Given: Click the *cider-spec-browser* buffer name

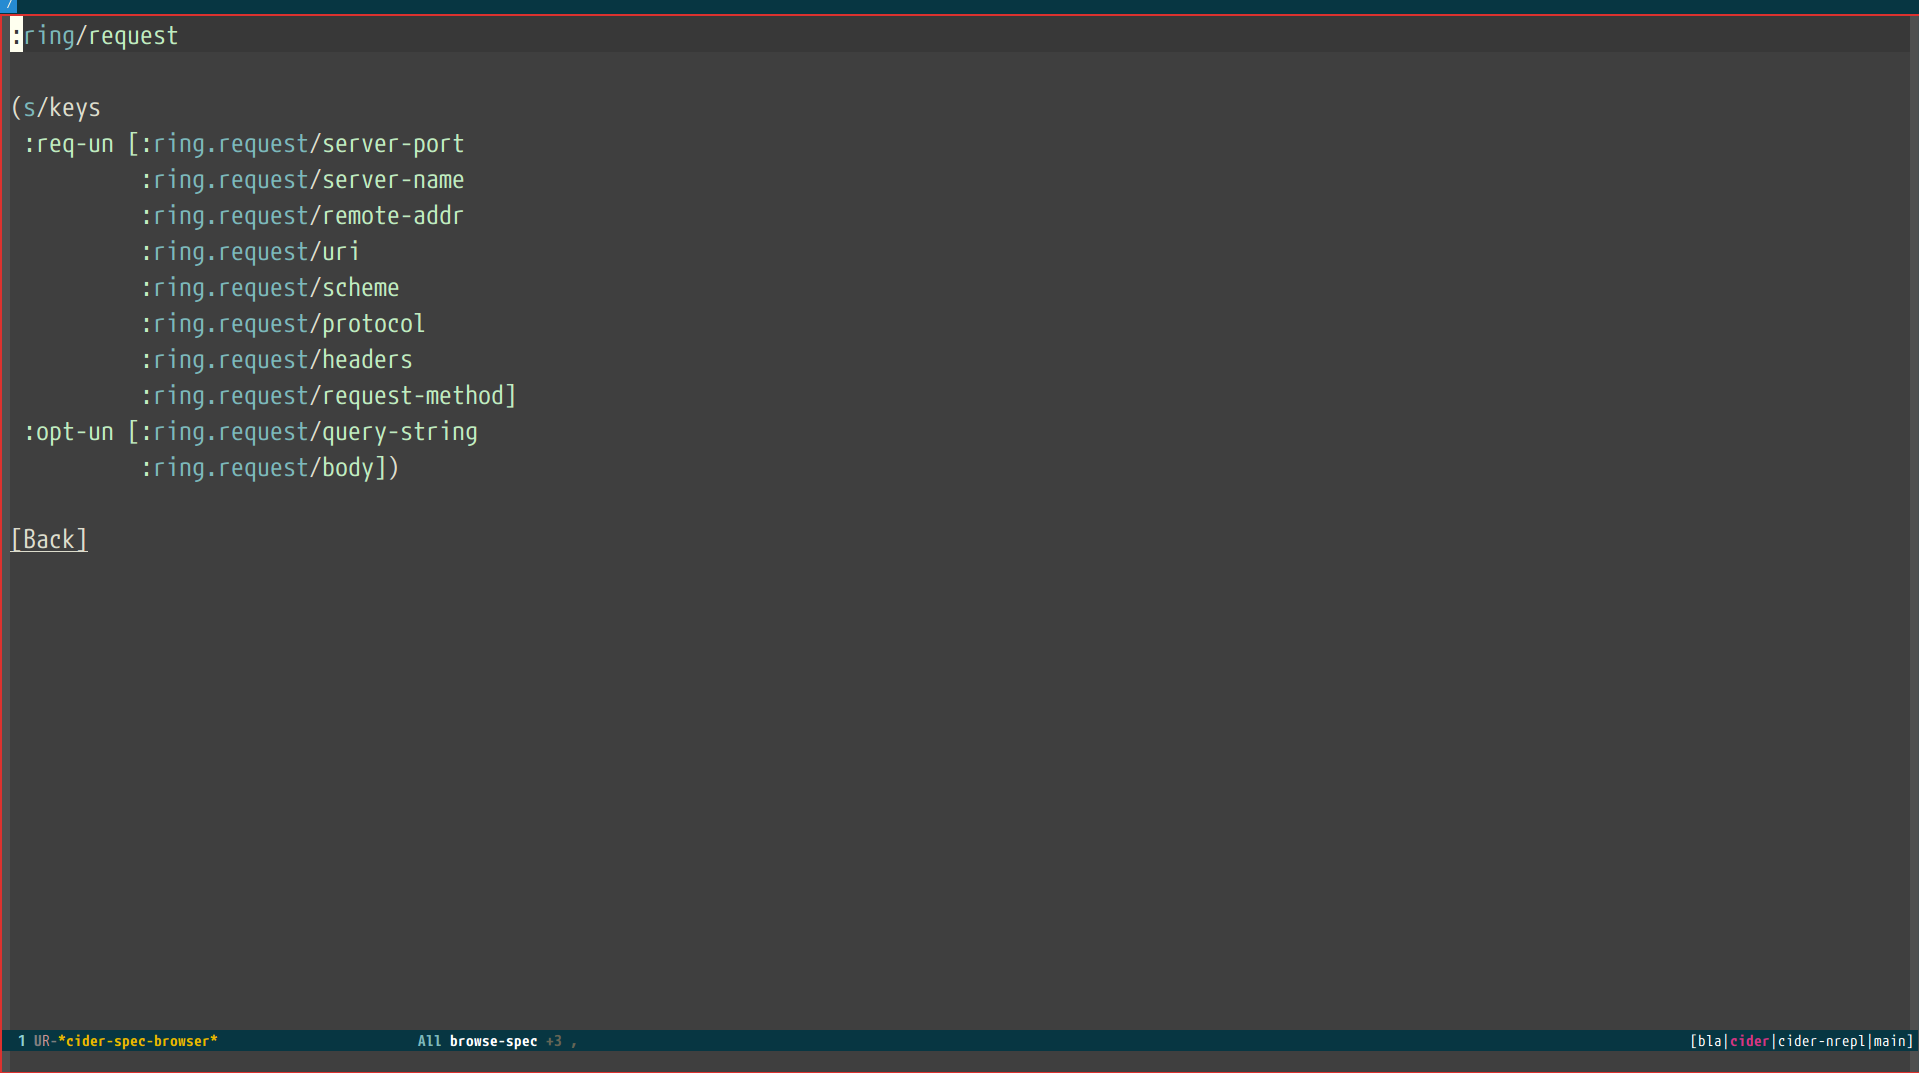Looking at the screenshot, I should click(138, 1041).
